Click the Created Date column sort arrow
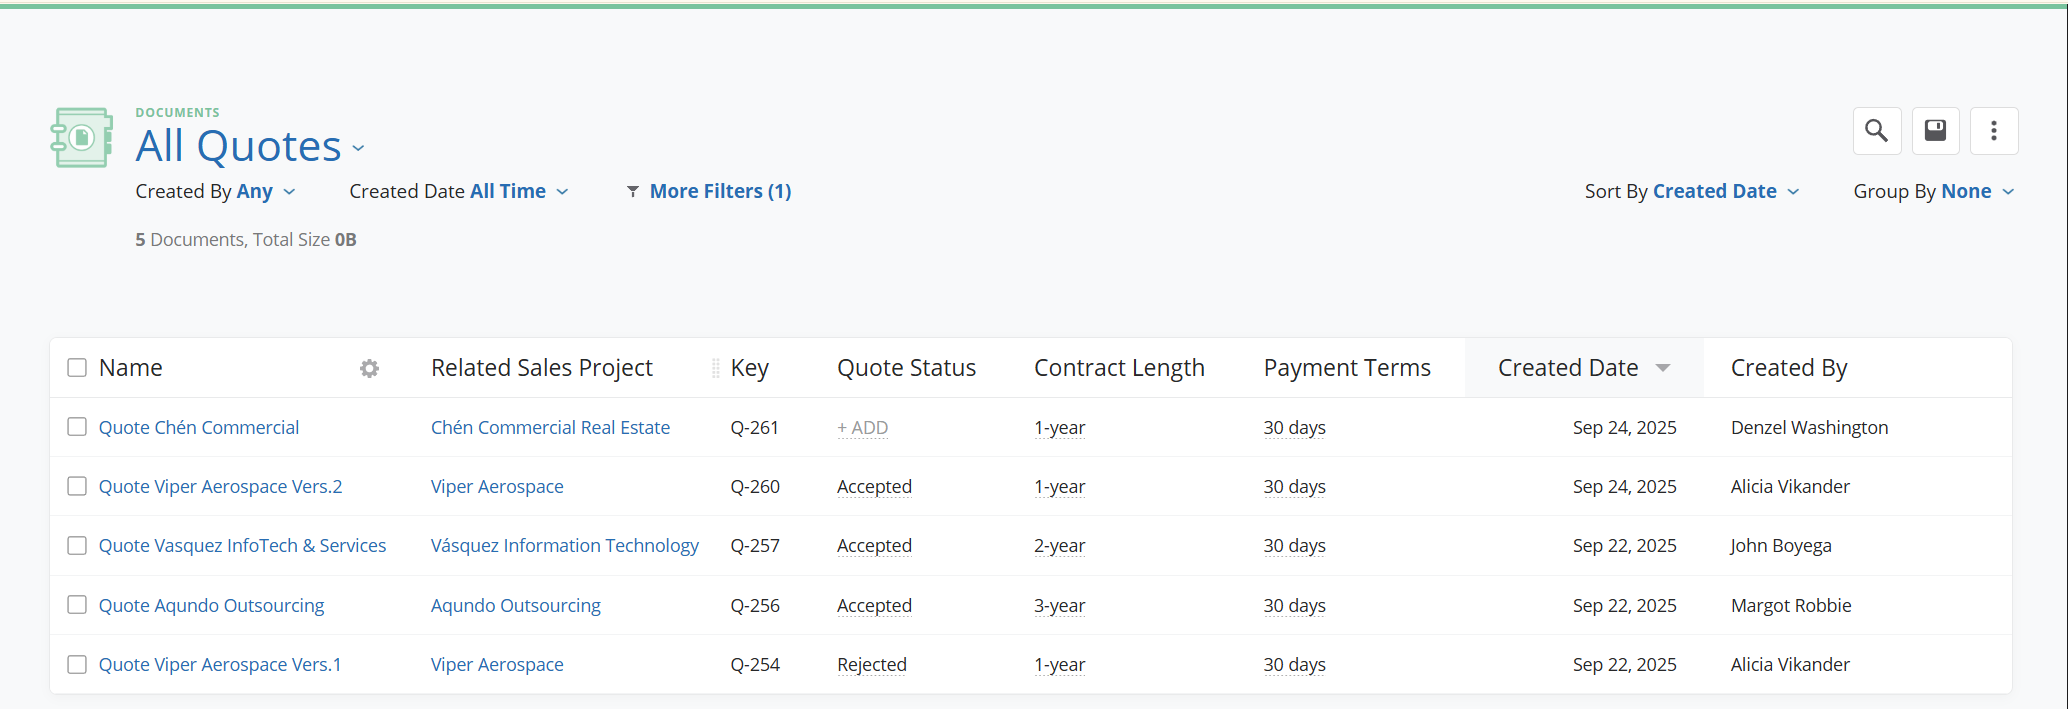Viewport: 2068px width, 709px height. [1663, 368]
